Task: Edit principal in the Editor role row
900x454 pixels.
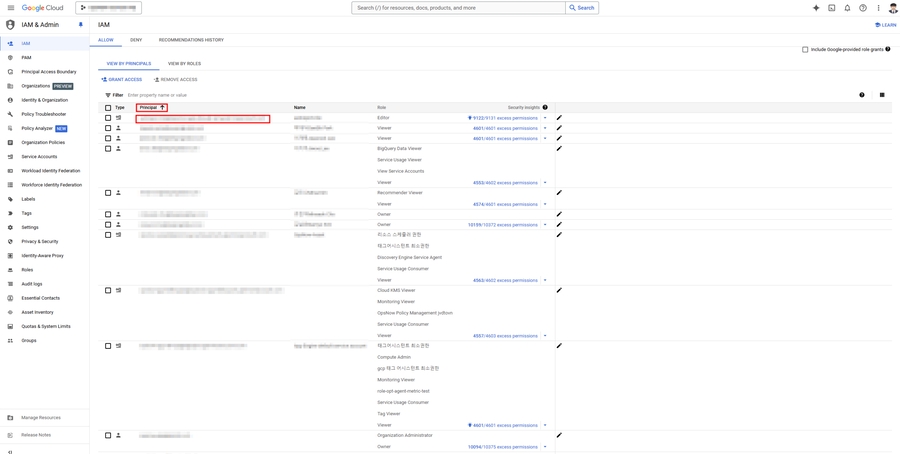Action: coord(559,118)
